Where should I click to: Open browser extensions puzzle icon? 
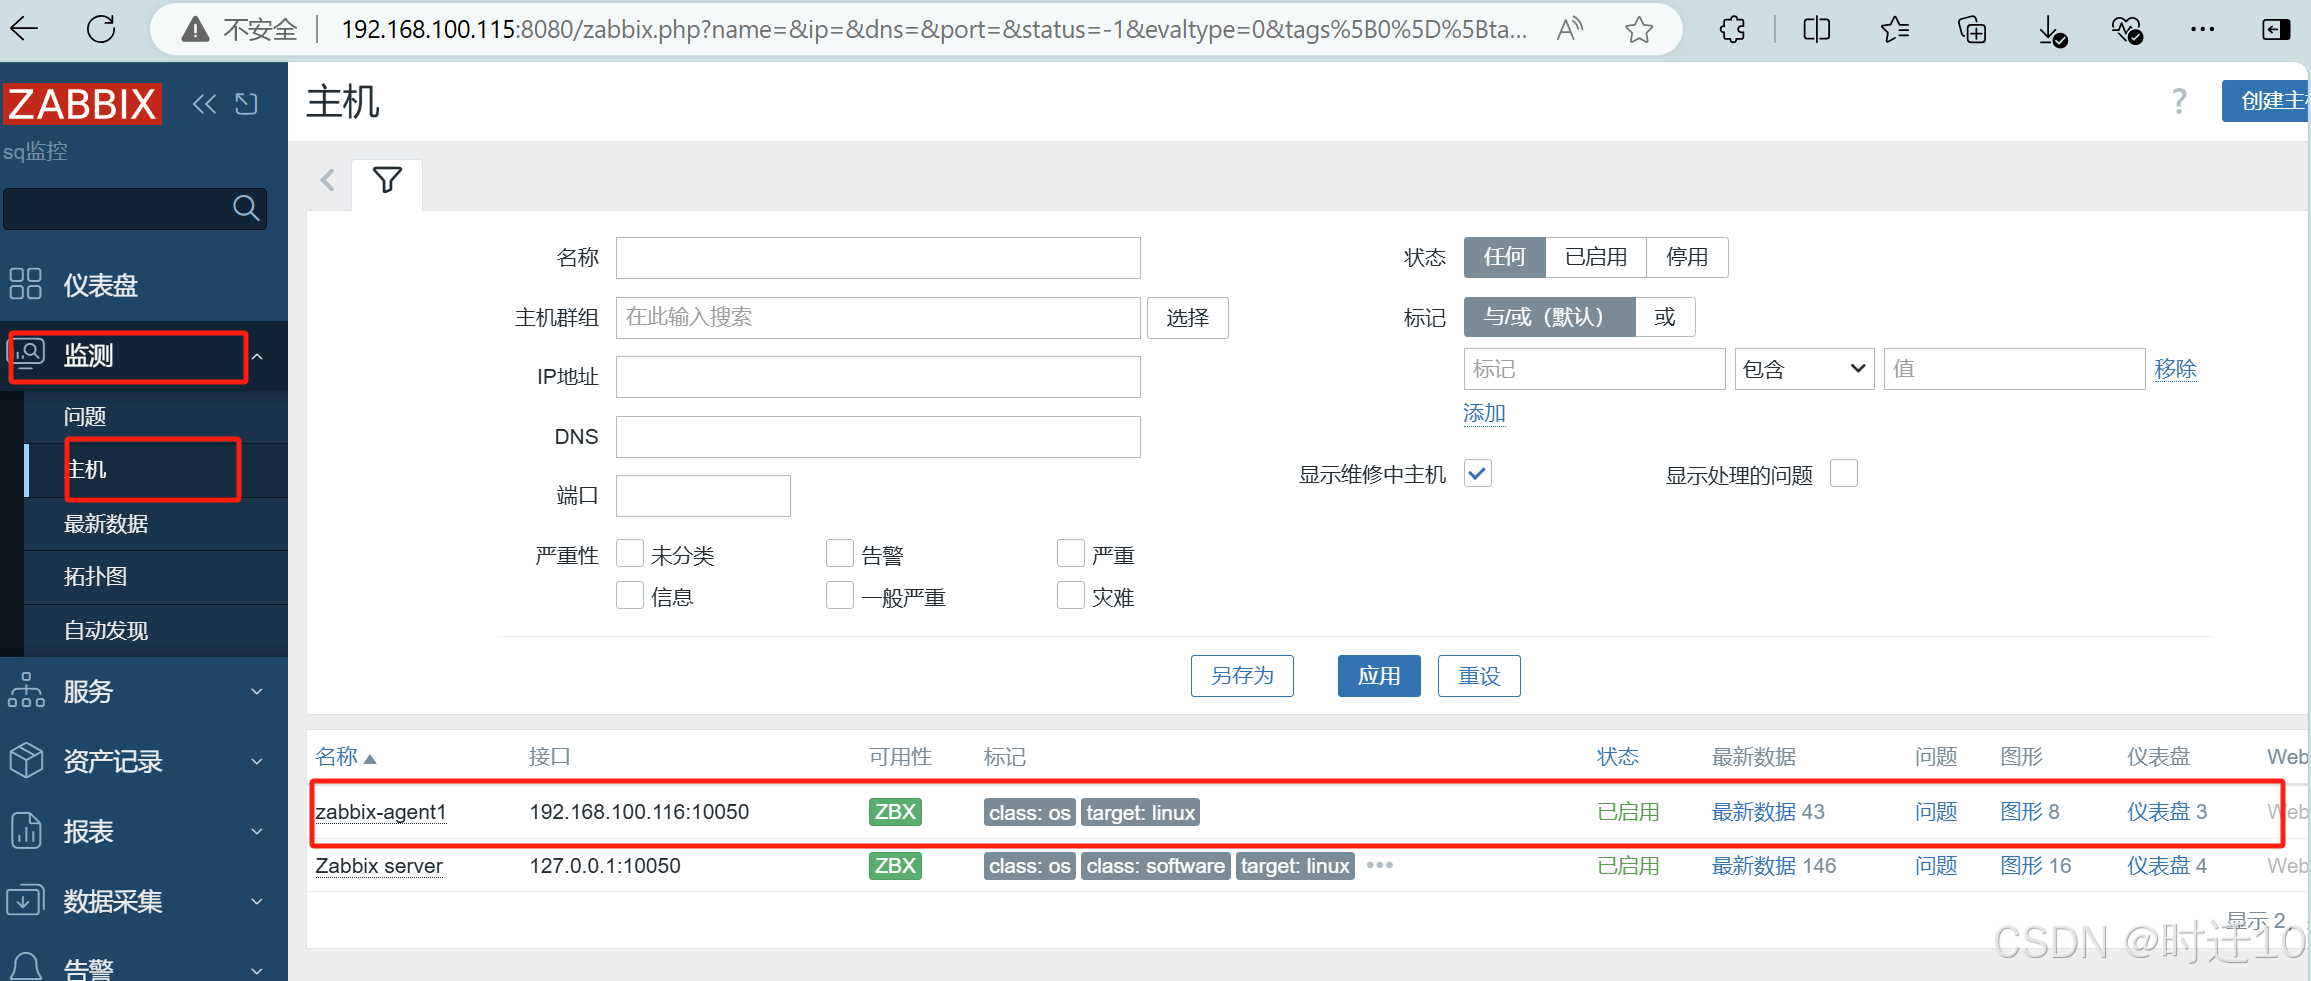click(x=1733, y=30)
